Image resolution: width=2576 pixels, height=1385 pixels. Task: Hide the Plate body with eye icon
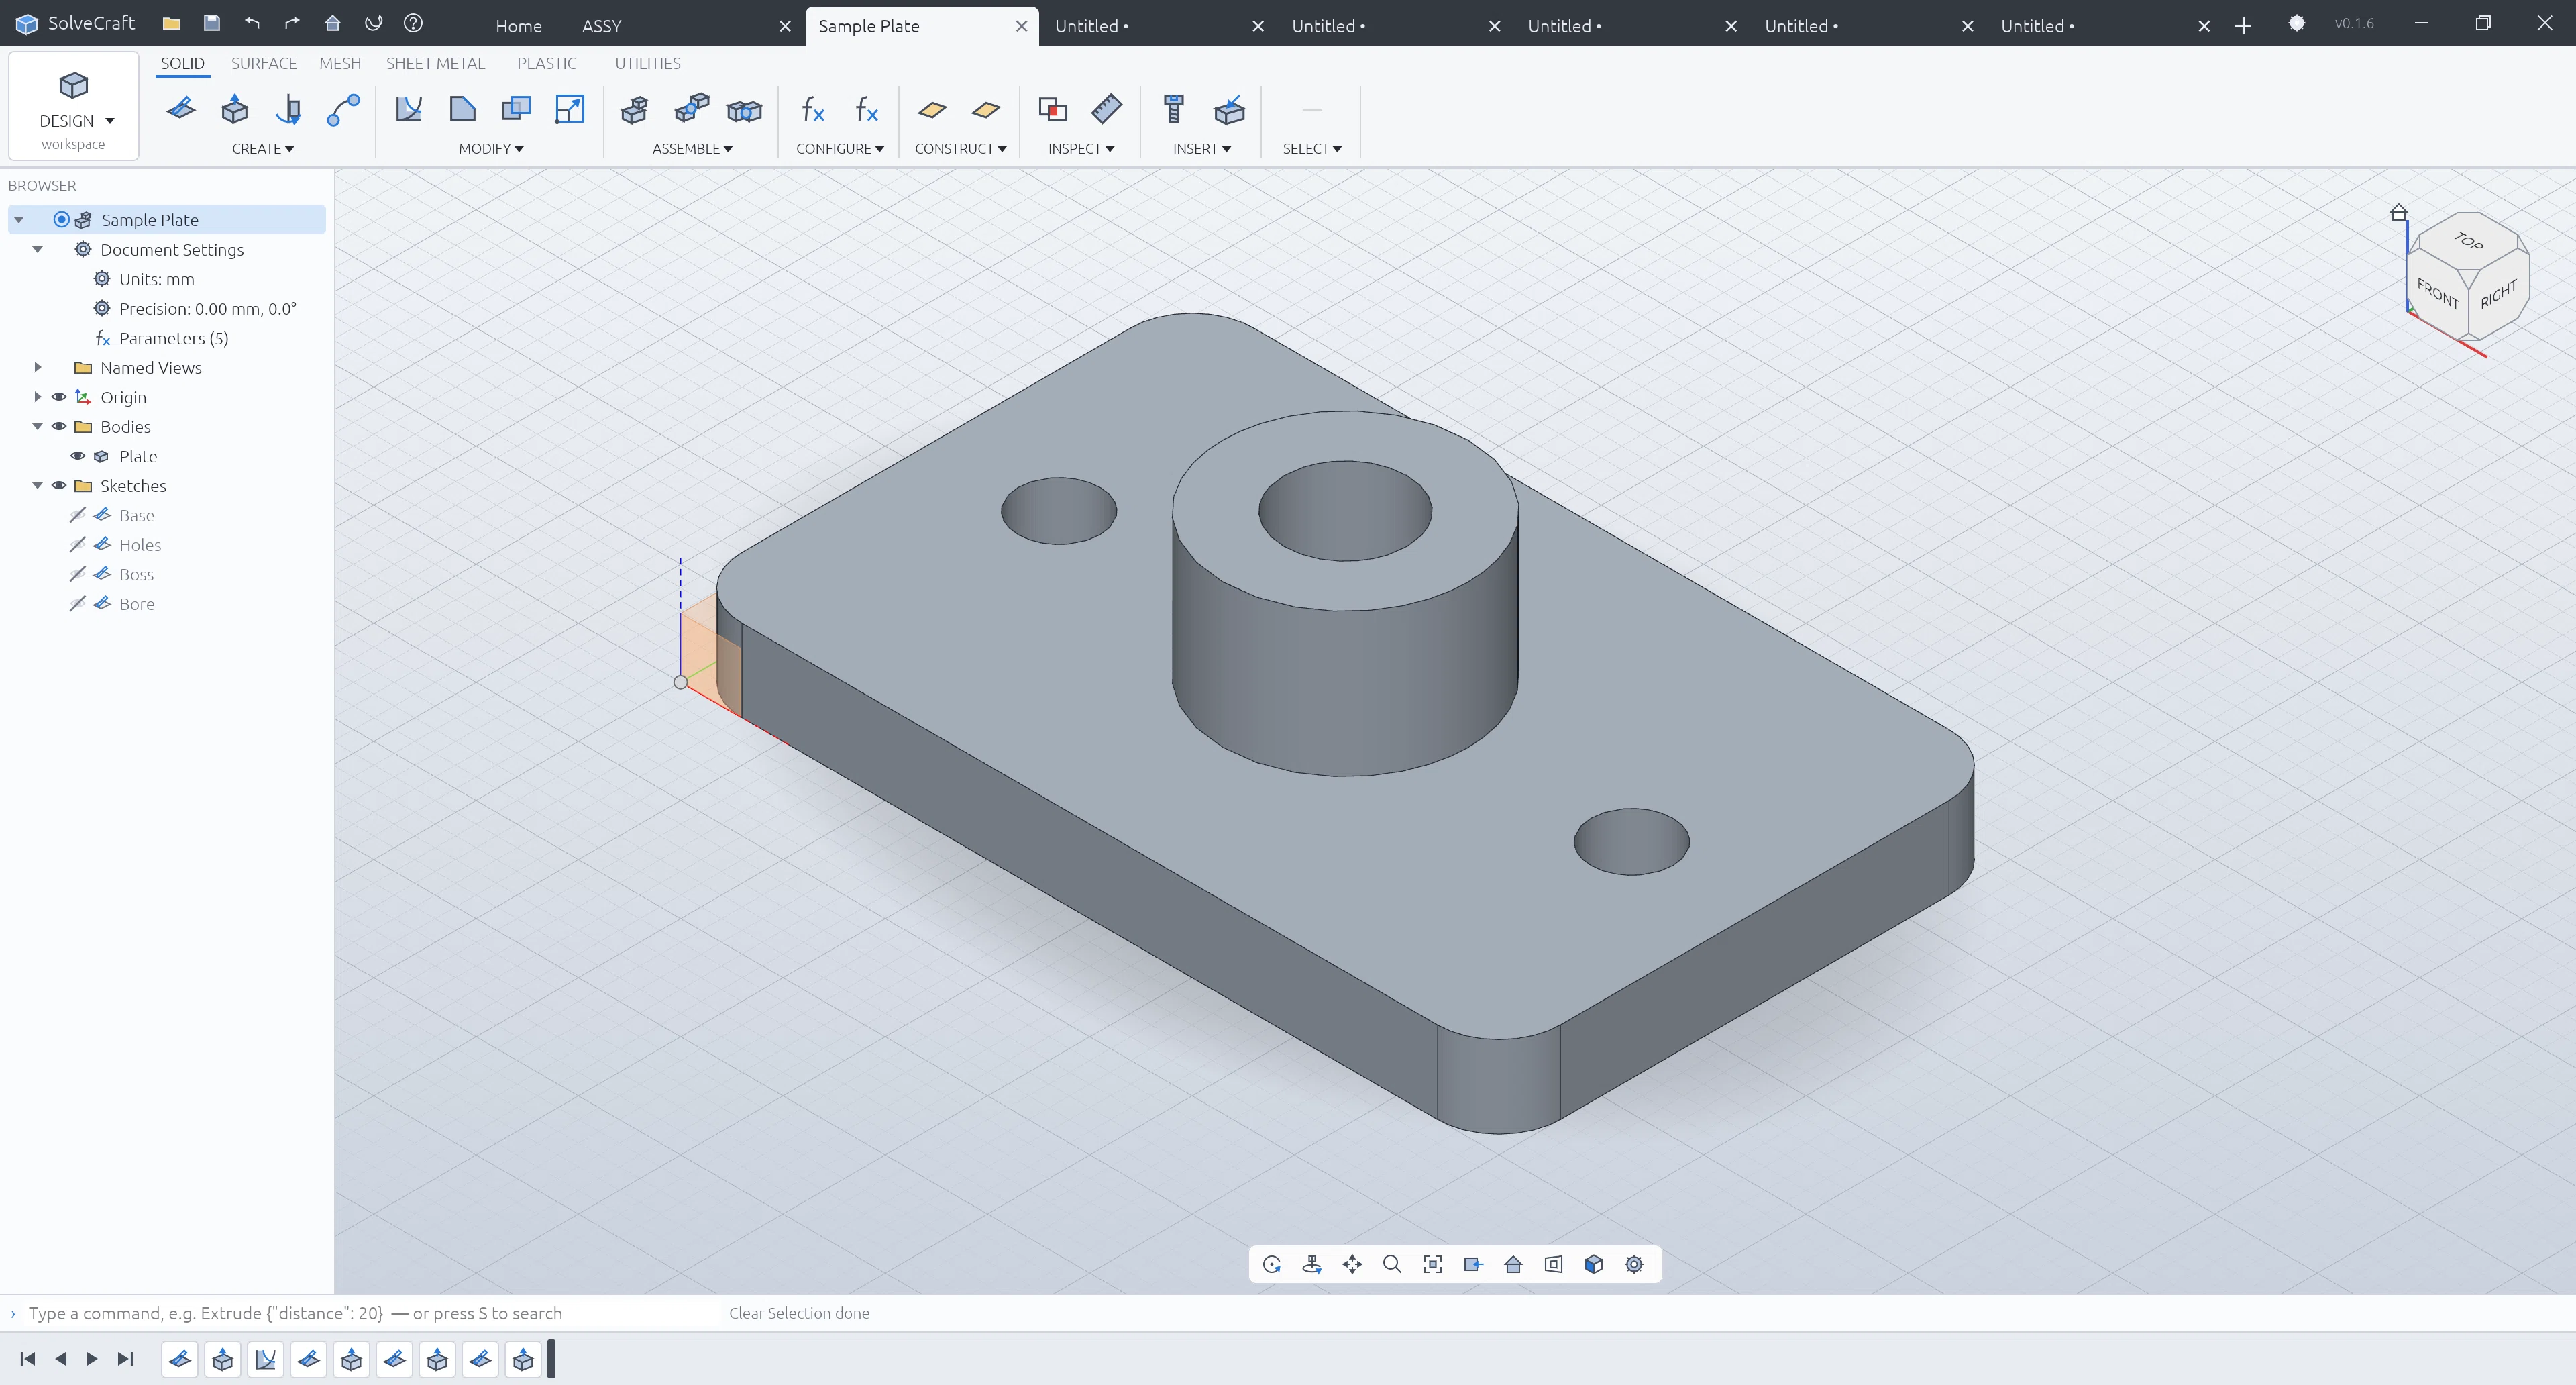point(77,456)
